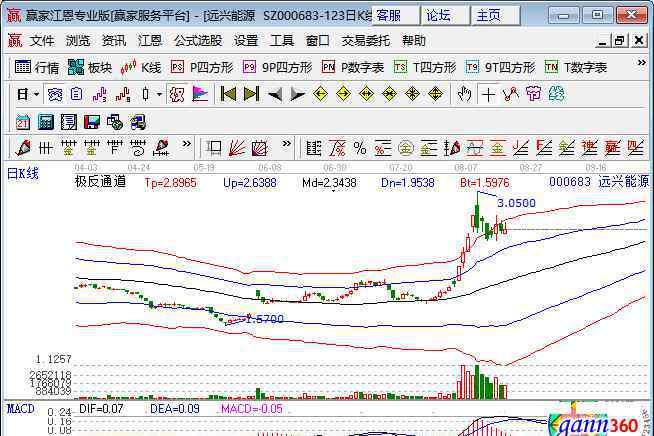Click the 主页 homepage button
This screenshot has width=654, height=436.
495,16
